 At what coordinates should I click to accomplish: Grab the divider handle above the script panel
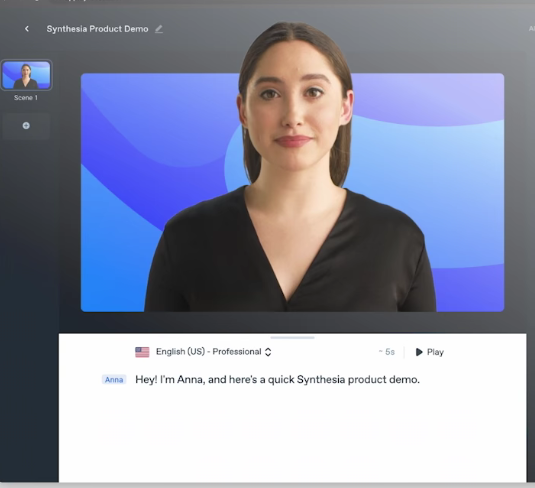292,338
